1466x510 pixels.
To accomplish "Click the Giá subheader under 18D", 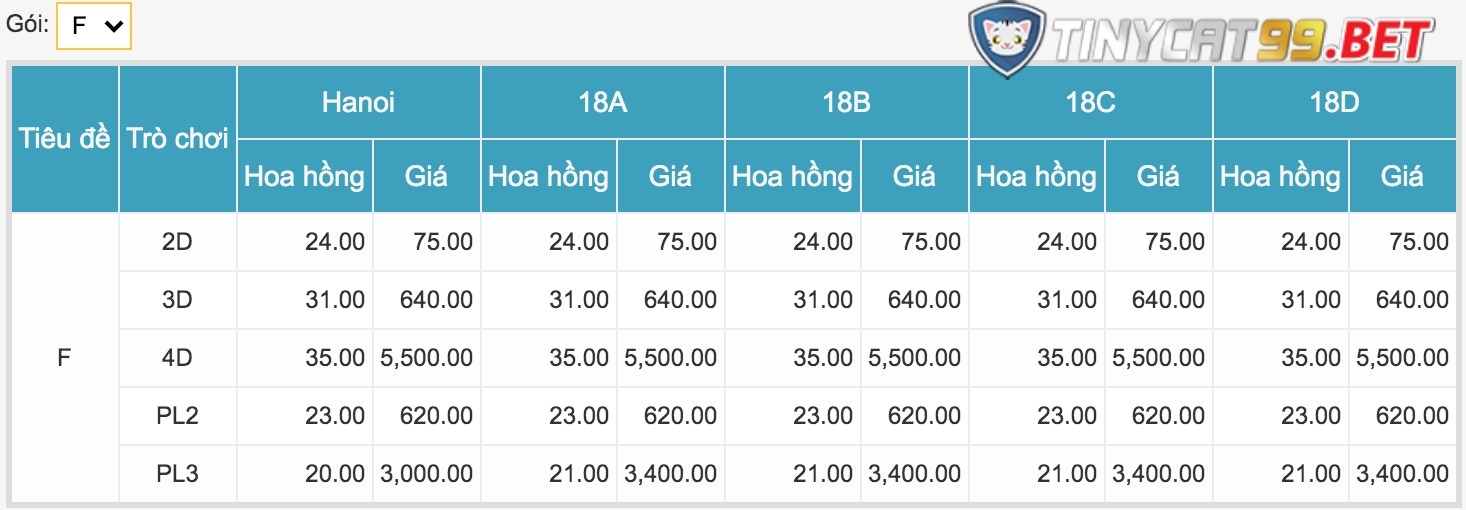I will click(1402, 177).
